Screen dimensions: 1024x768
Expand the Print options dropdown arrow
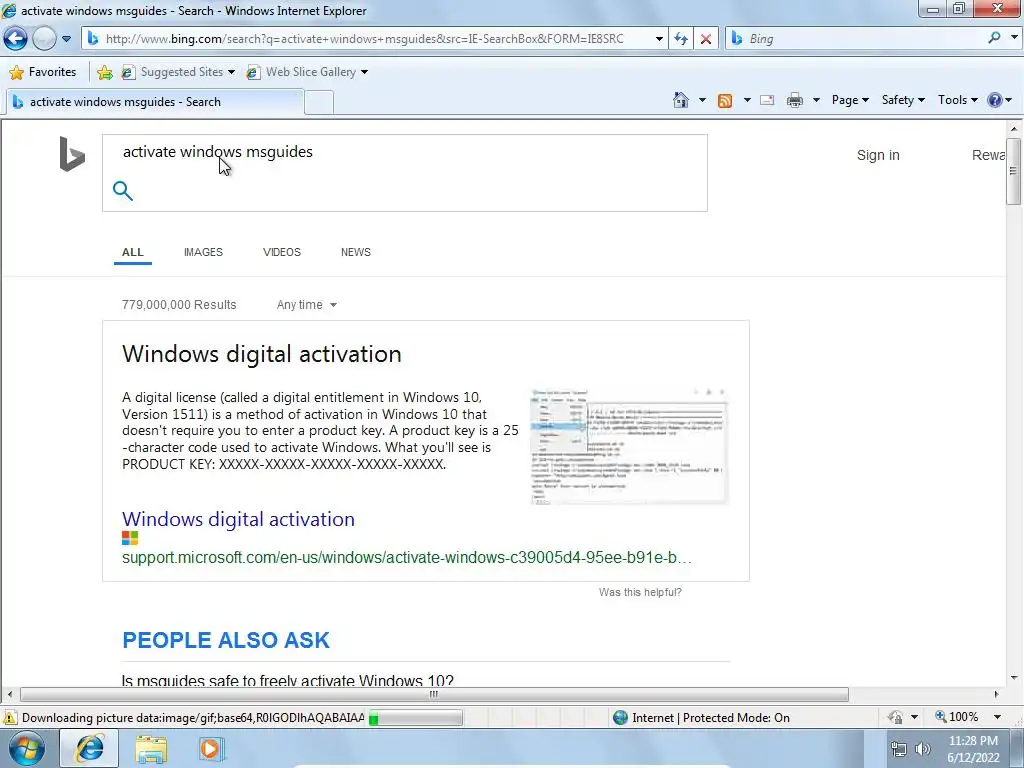point(816,100)
